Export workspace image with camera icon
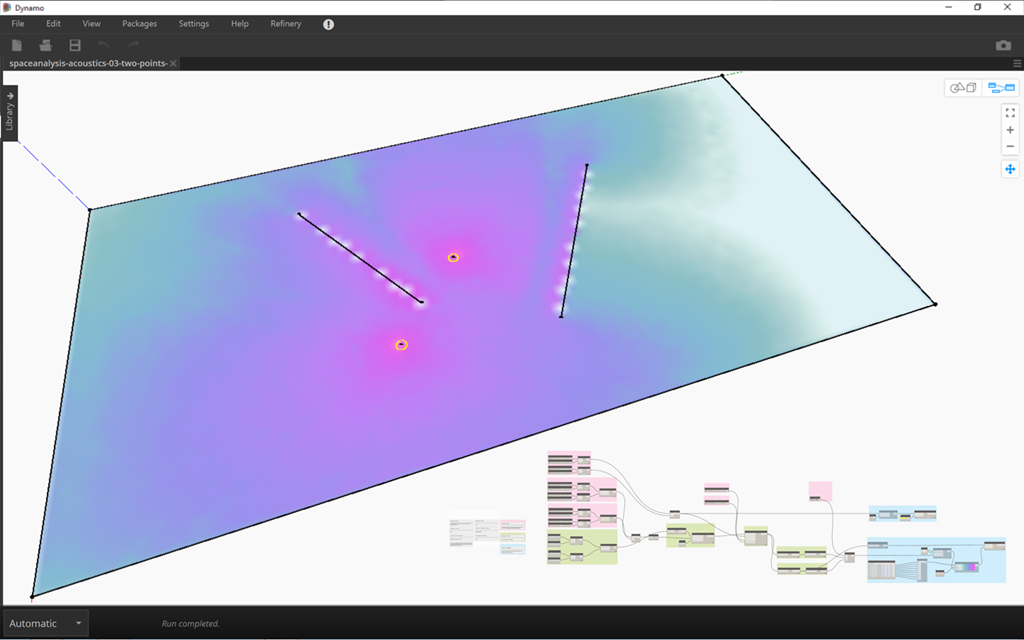Viewport: 1024px width, 640px height. (1003, 45)
